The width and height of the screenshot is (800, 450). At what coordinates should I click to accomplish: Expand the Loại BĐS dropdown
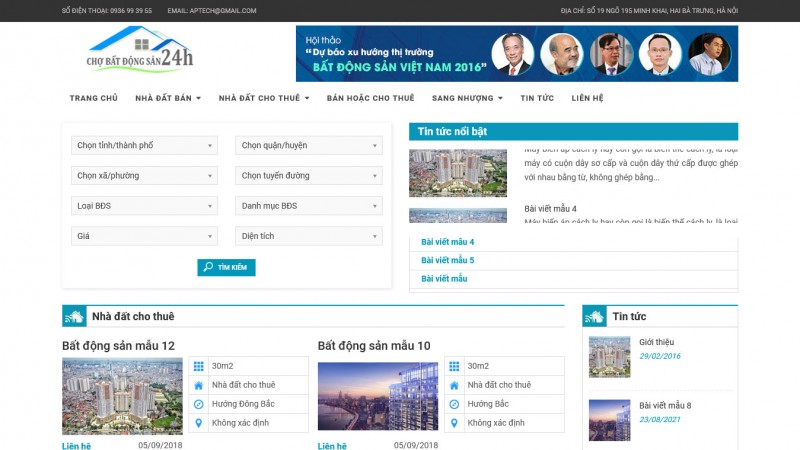144,206
